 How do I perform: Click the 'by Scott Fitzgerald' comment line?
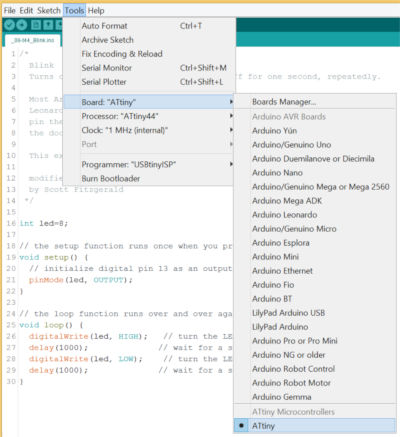(x=76, y=189)
